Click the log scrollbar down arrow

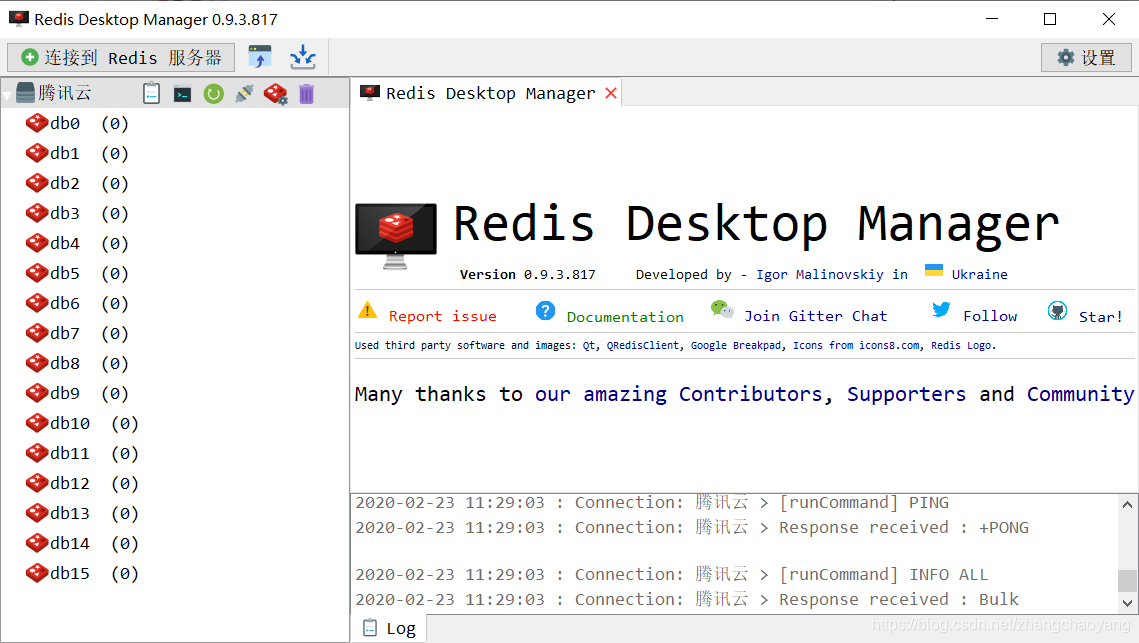(x=1127, y=602)
